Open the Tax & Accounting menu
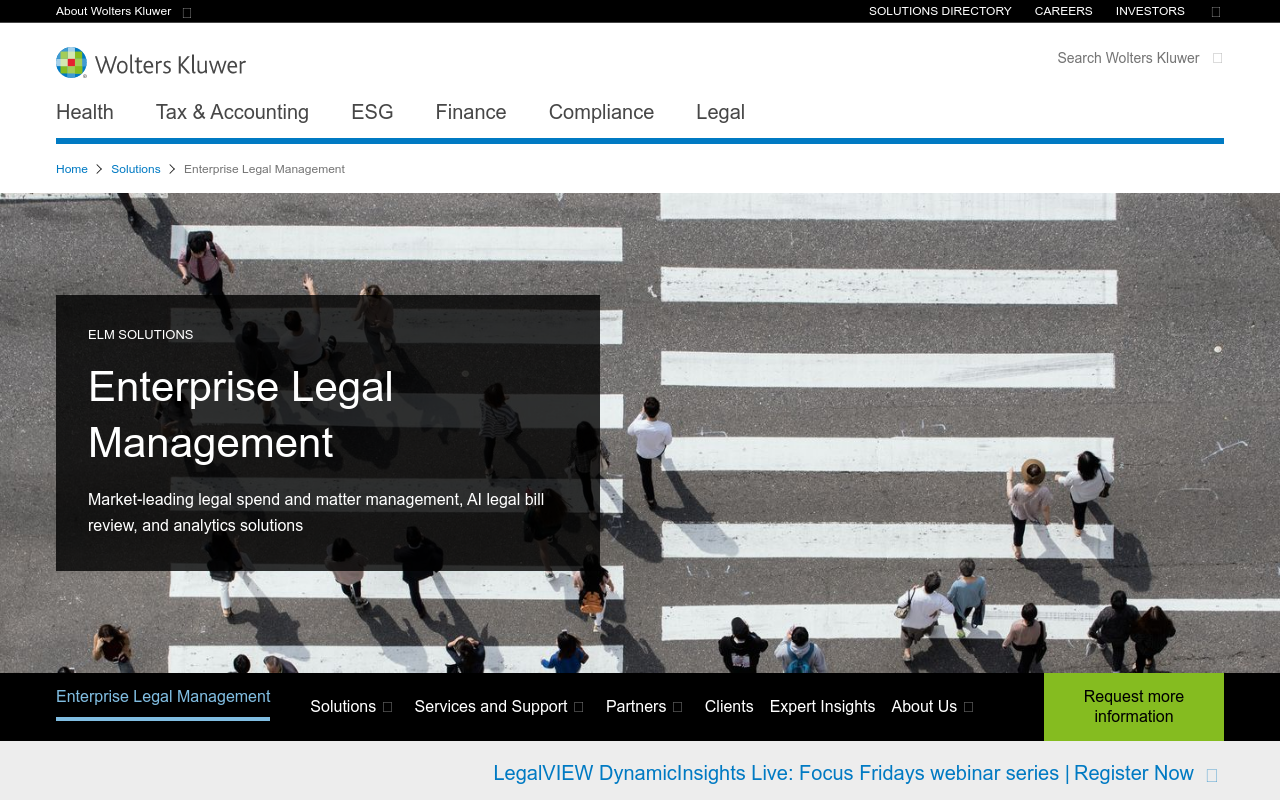This screenshot has height=800, width=1280. tap(232, 112)
